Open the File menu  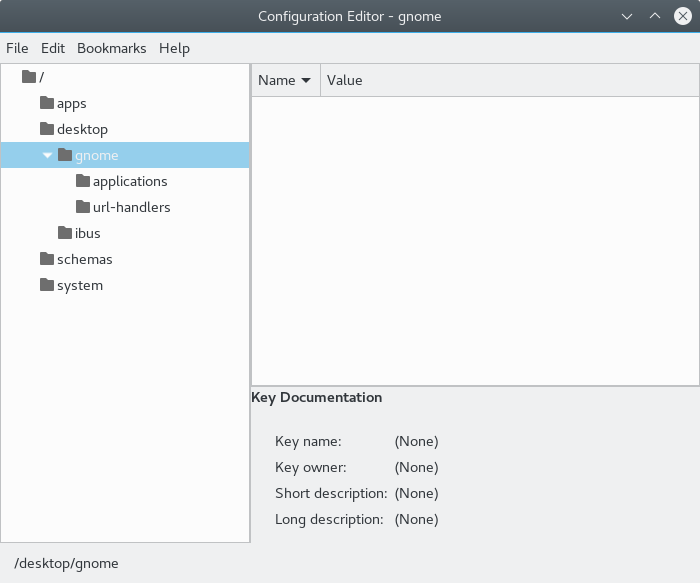point(17,48)
